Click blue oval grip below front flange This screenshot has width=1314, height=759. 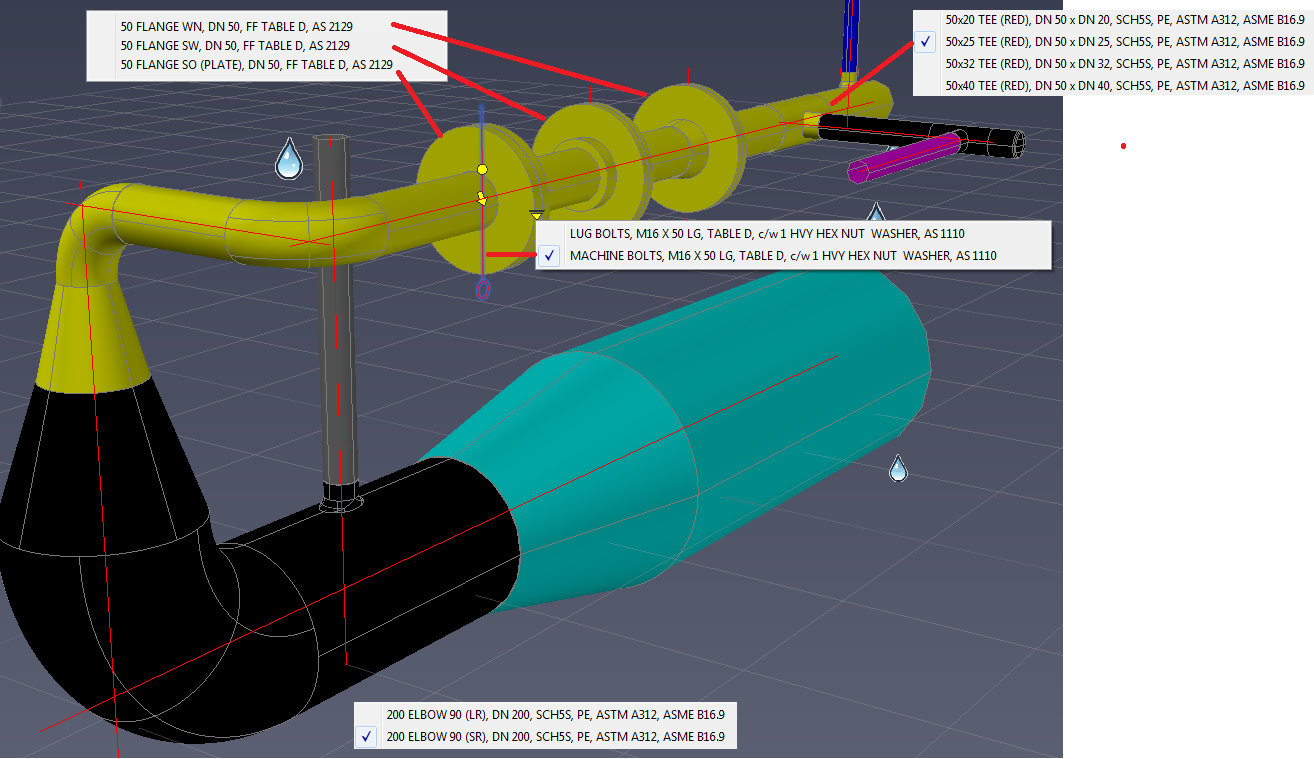click(483, 290)
